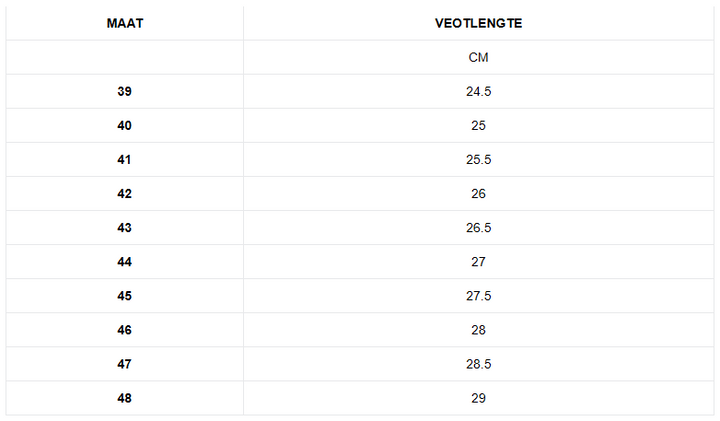This screenshot has width=720, height=421.
Task: Click the 26.5 foot length cell
Action: (x=478, y=227)
